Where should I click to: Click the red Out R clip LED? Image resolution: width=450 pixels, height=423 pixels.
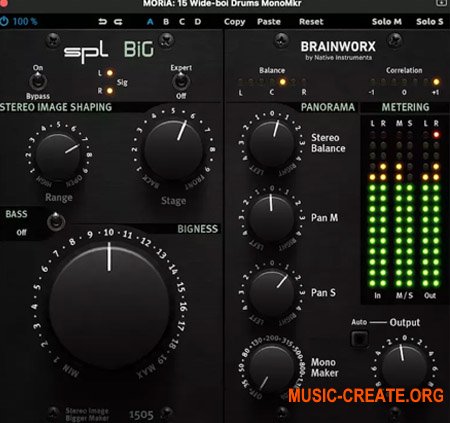coord(436,135)
